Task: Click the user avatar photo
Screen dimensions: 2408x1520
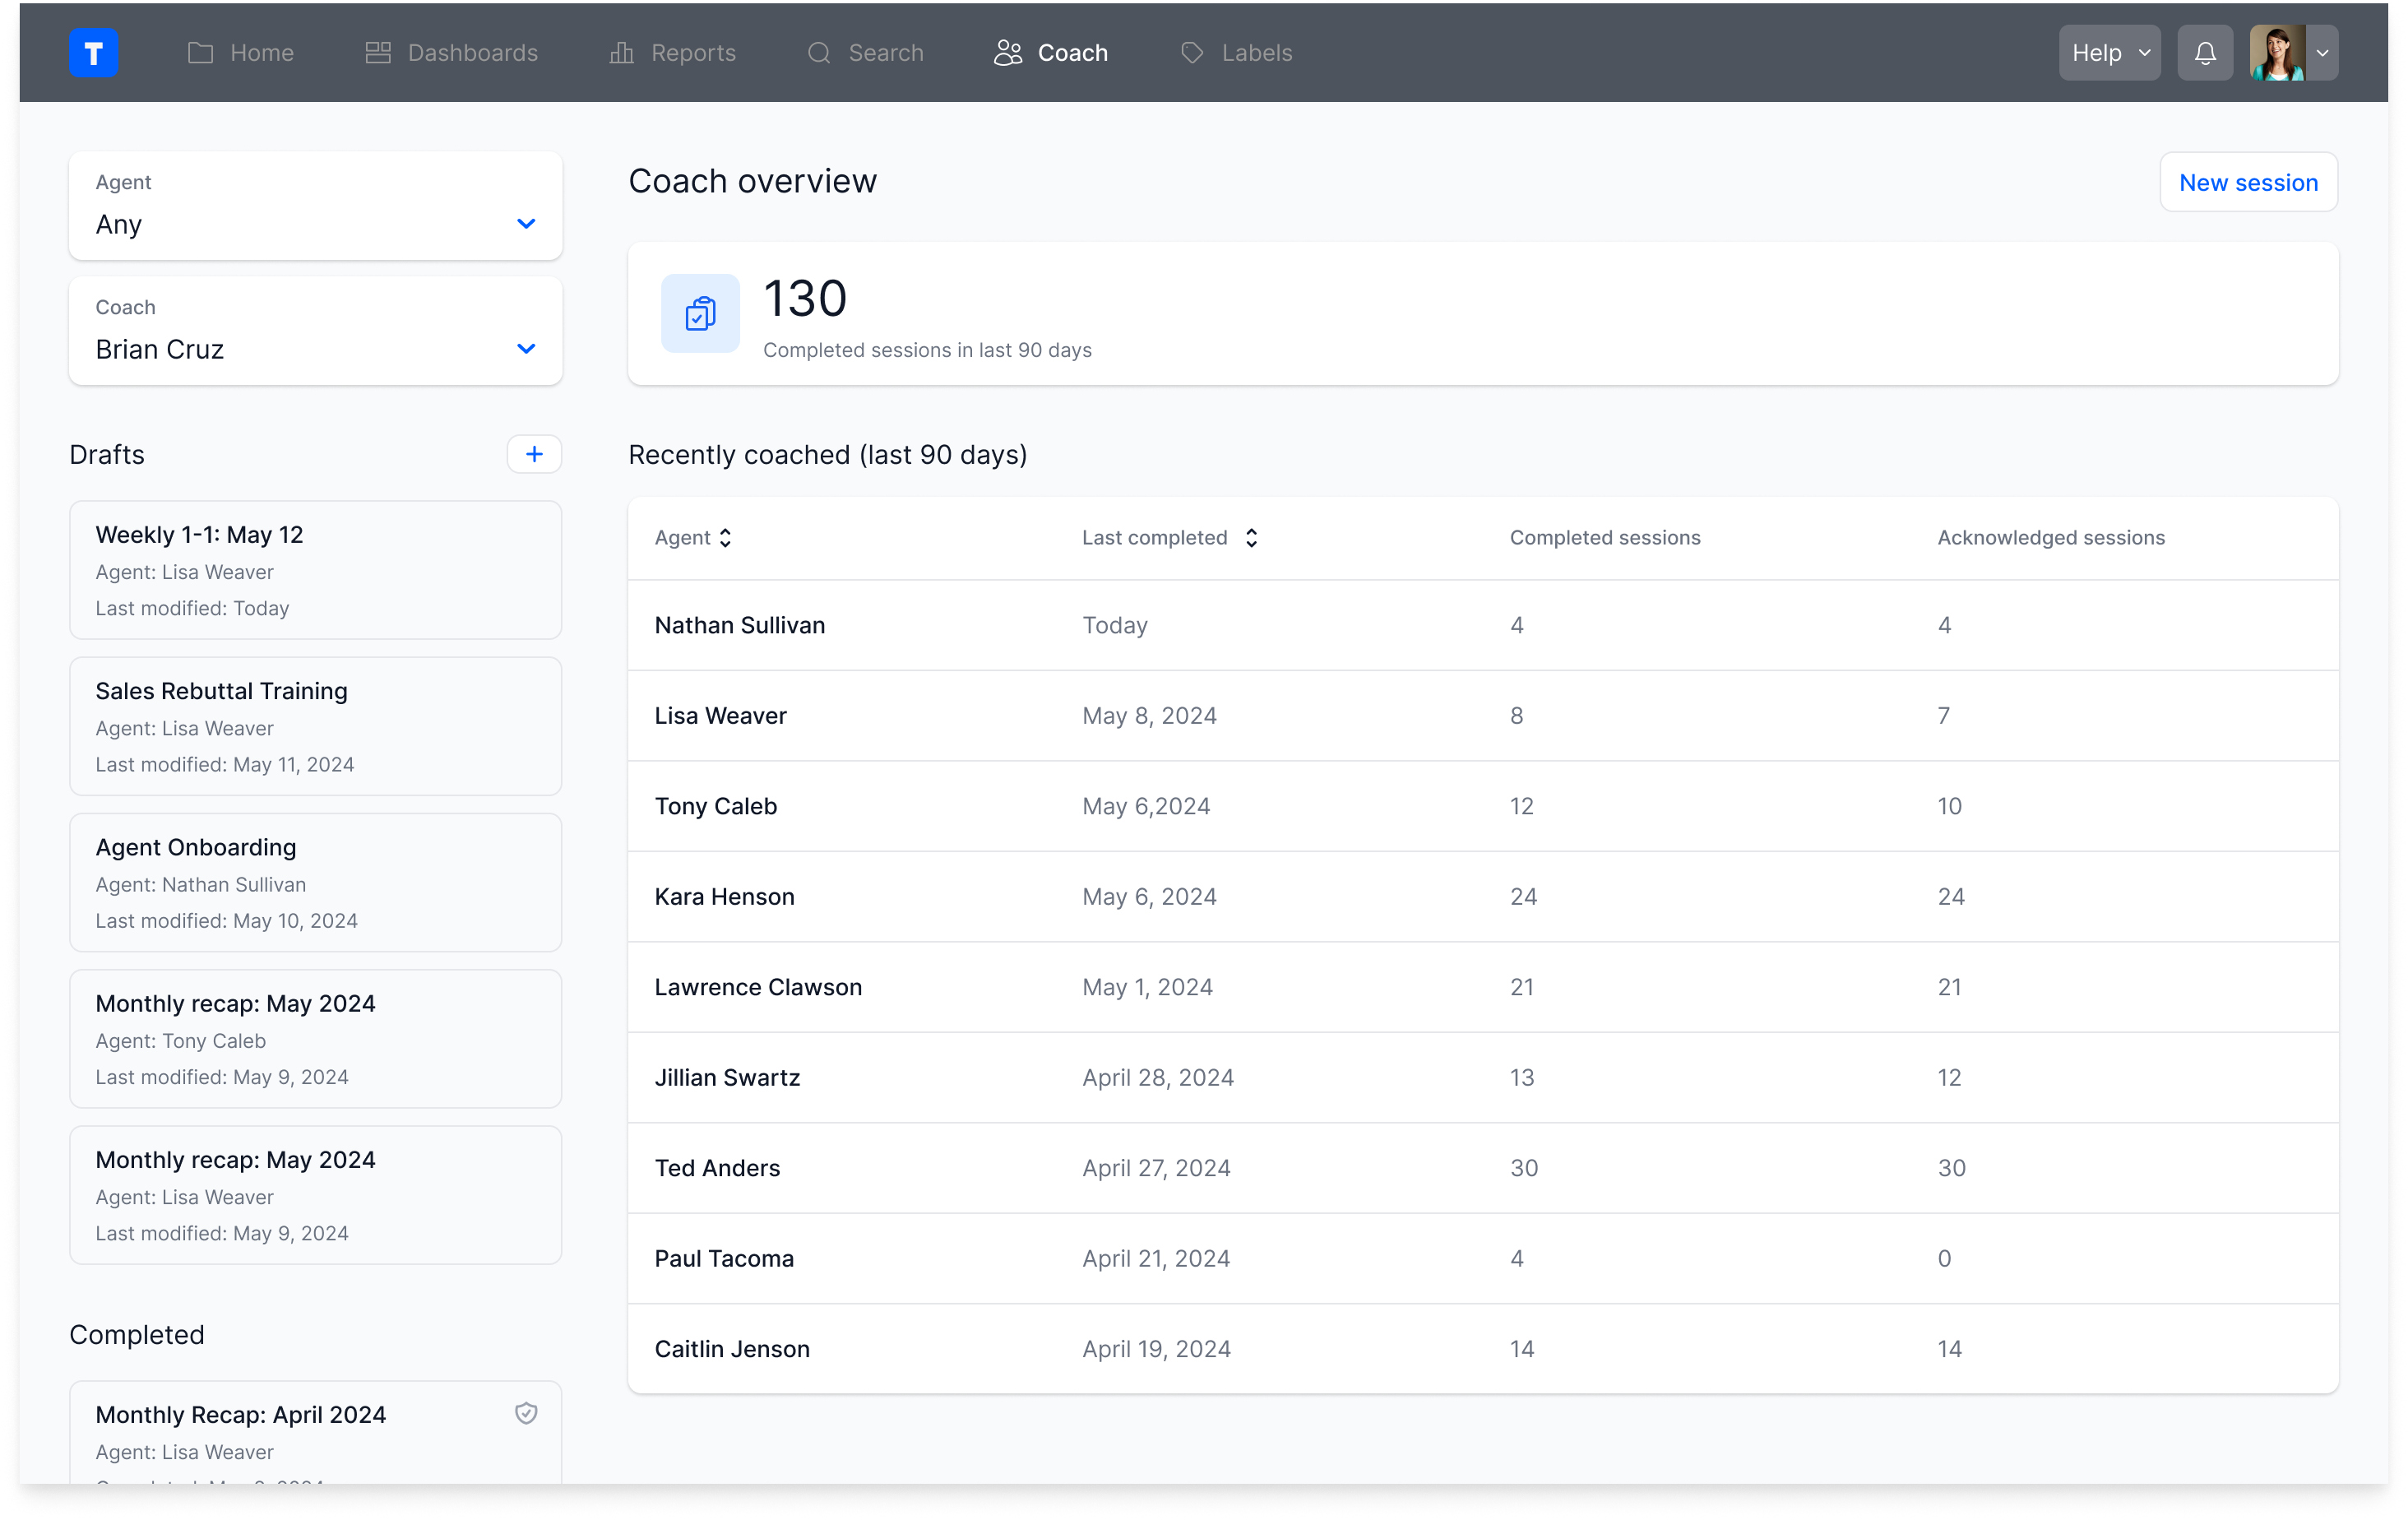Action: coord(2277,53)
